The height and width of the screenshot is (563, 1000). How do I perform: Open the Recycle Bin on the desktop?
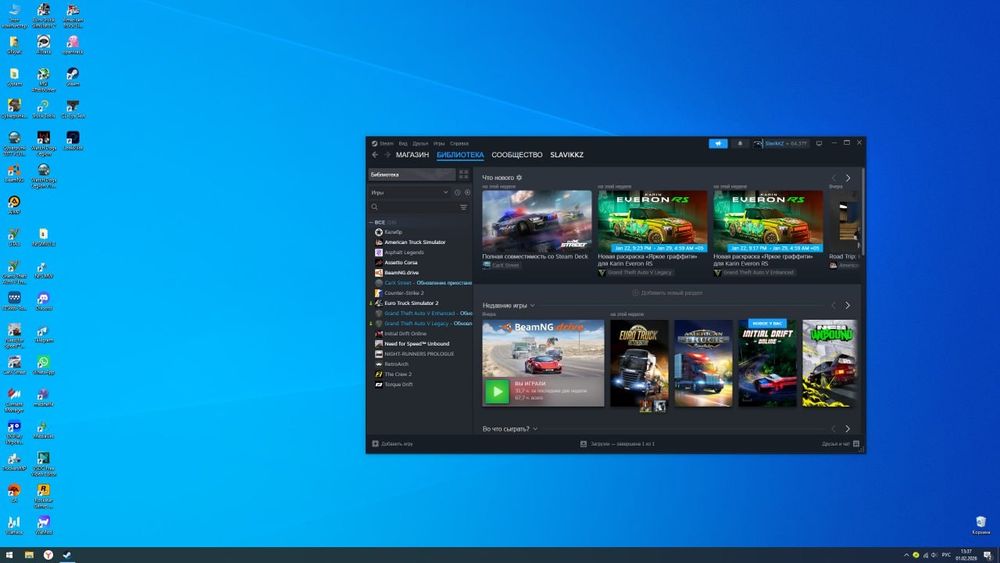981,525
